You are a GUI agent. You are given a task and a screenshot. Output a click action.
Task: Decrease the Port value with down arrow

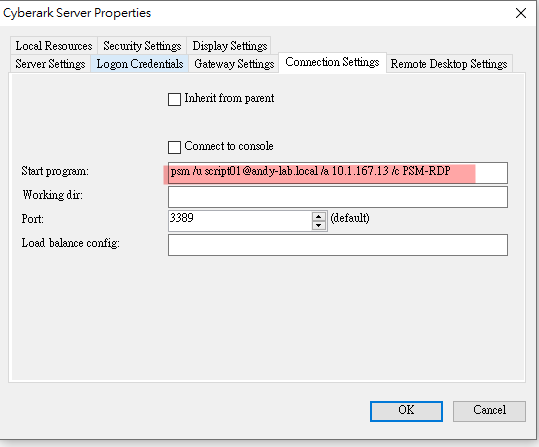coord(319,225)
